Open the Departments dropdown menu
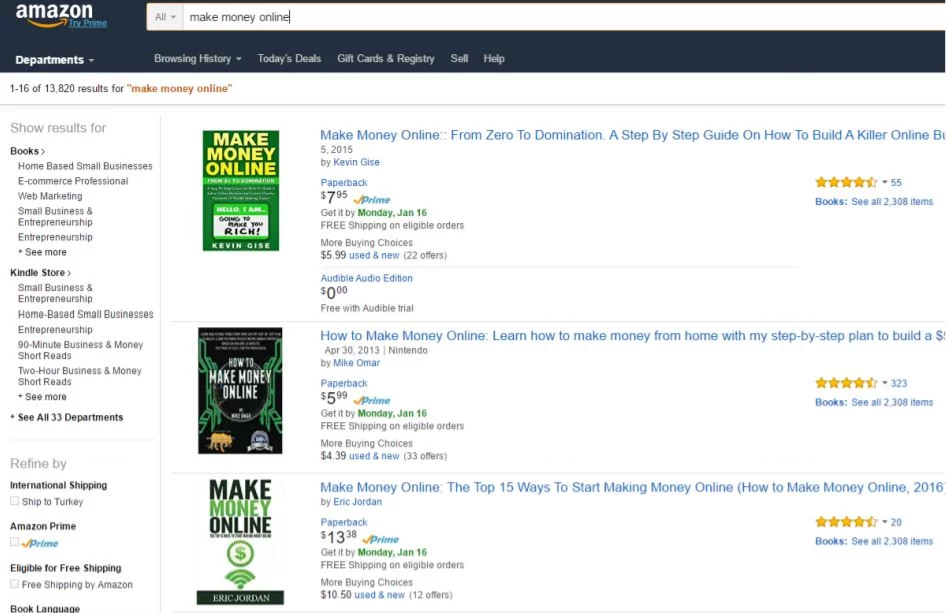This screenshot has width=947, height=613. click(x=54, y=60)
